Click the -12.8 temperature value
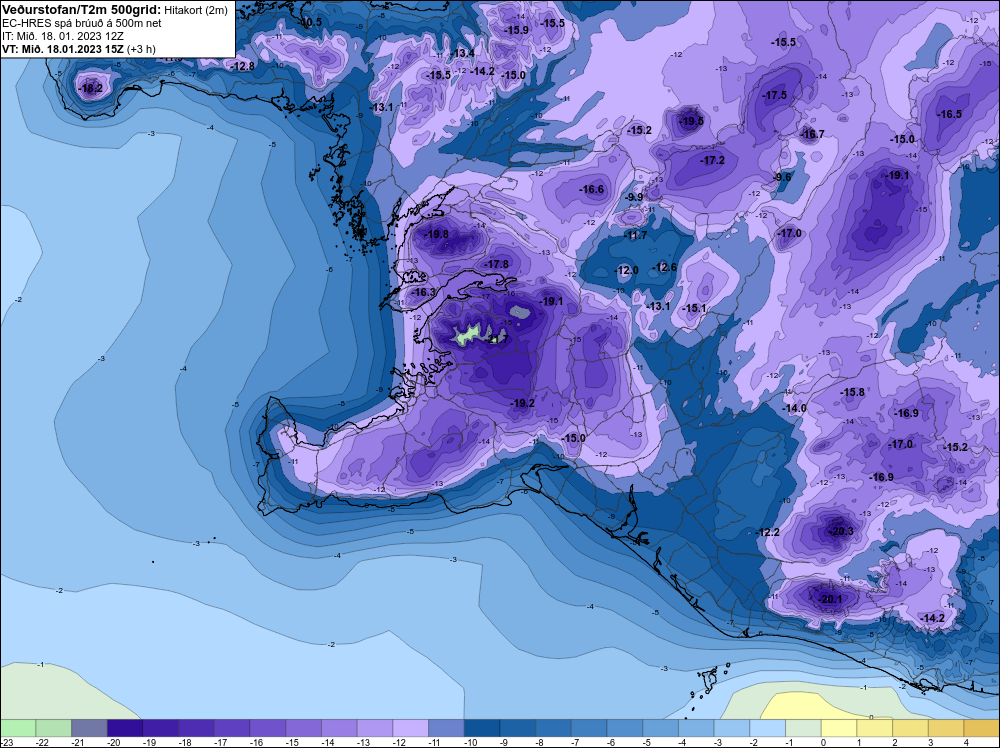 pos(242,66)
